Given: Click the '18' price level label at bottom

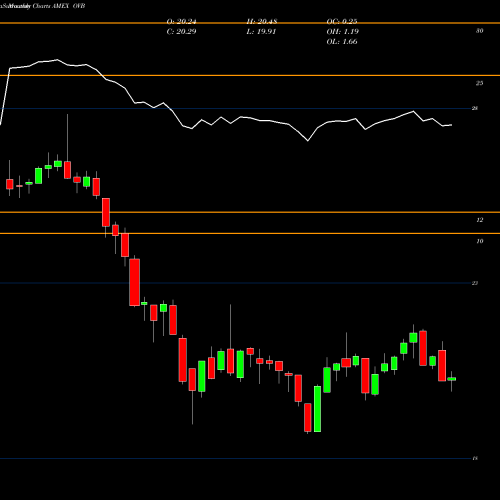Looking at the screenshot, I should coord(475,458).
